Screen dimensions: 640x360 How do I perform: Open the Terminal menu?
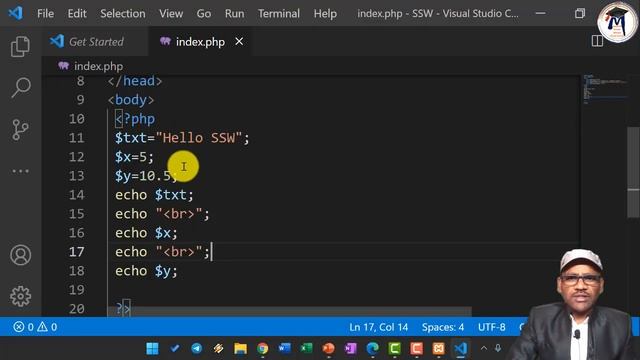279,13
